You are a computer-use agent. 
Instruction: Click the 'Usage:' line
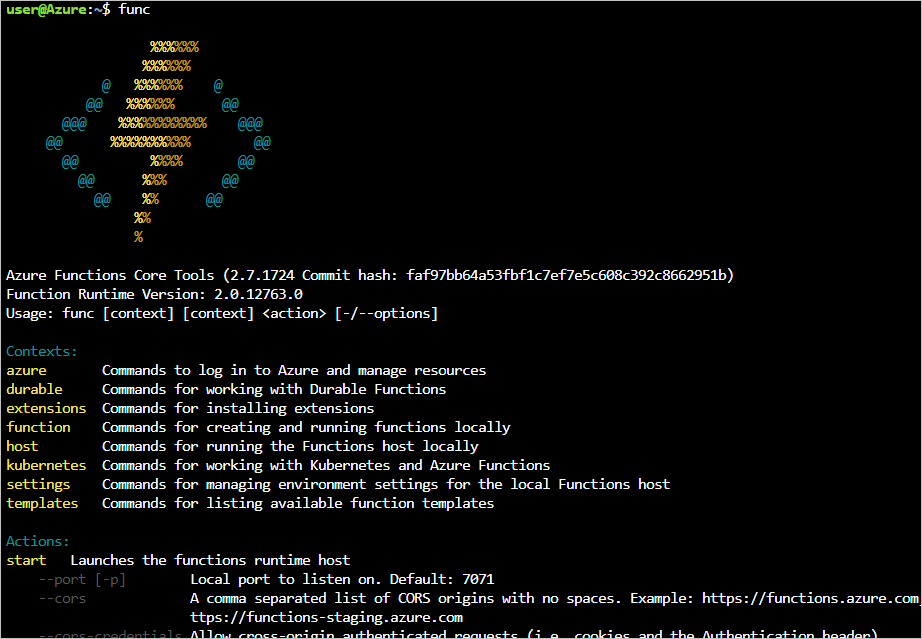point(222,313)
